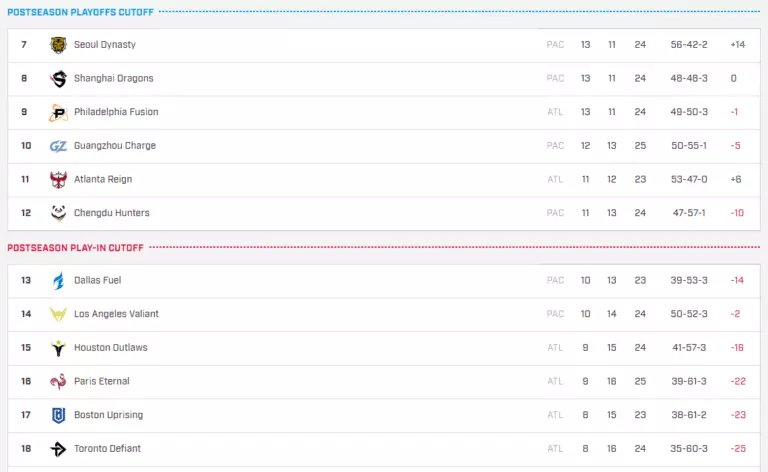The height and width of the screenshot is (472, 768).
Task: Open the Atlanta Reign team name
Action: (x=103, y=179)
